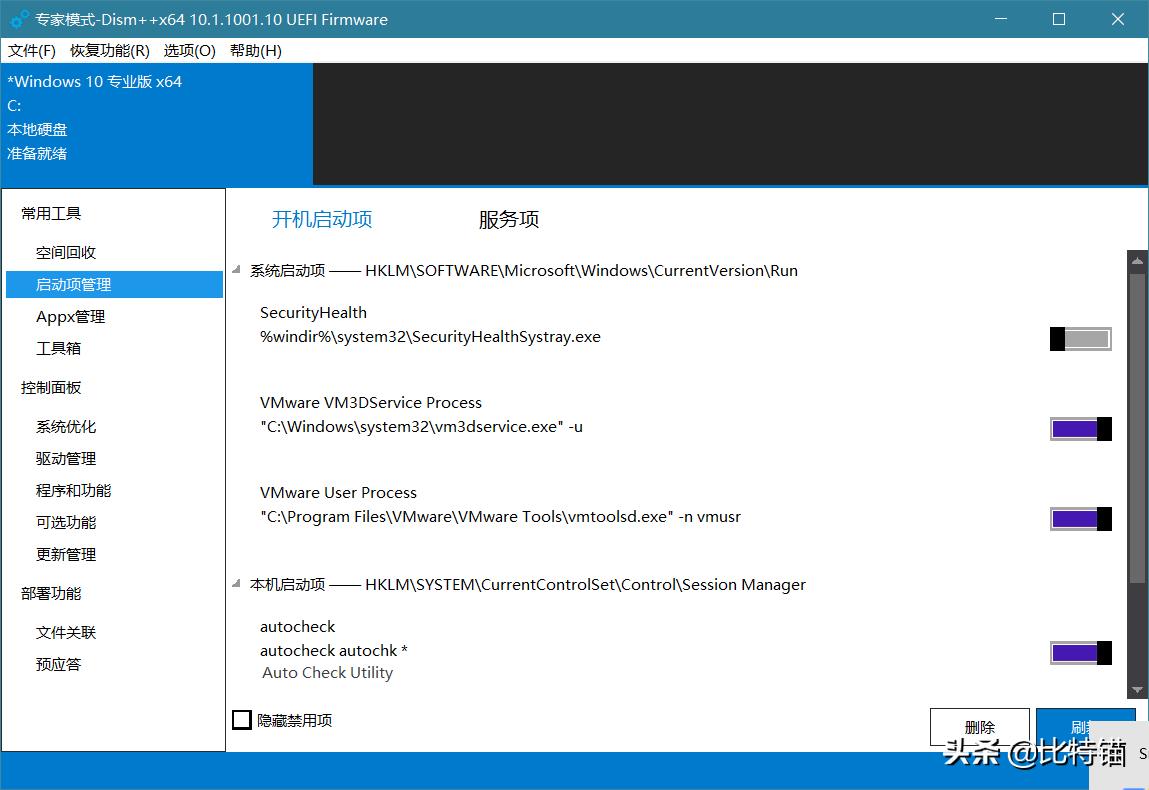Switch to the 服务项 tab
Screen dimensions: 1149x790
point(509,219)
